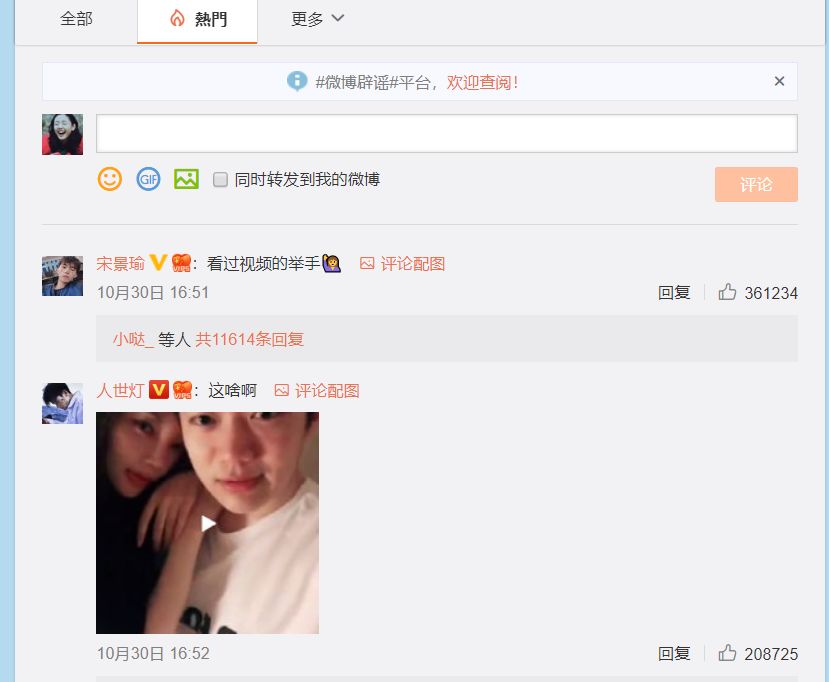Play the video in 人世灯's comment

pyautogui.click(x=208, y=523)
